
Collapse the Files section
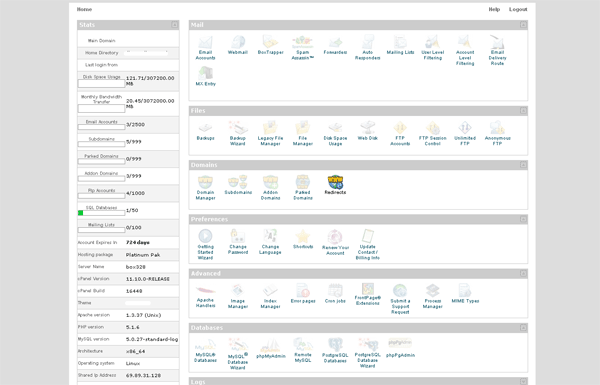[x=523, y=111]
